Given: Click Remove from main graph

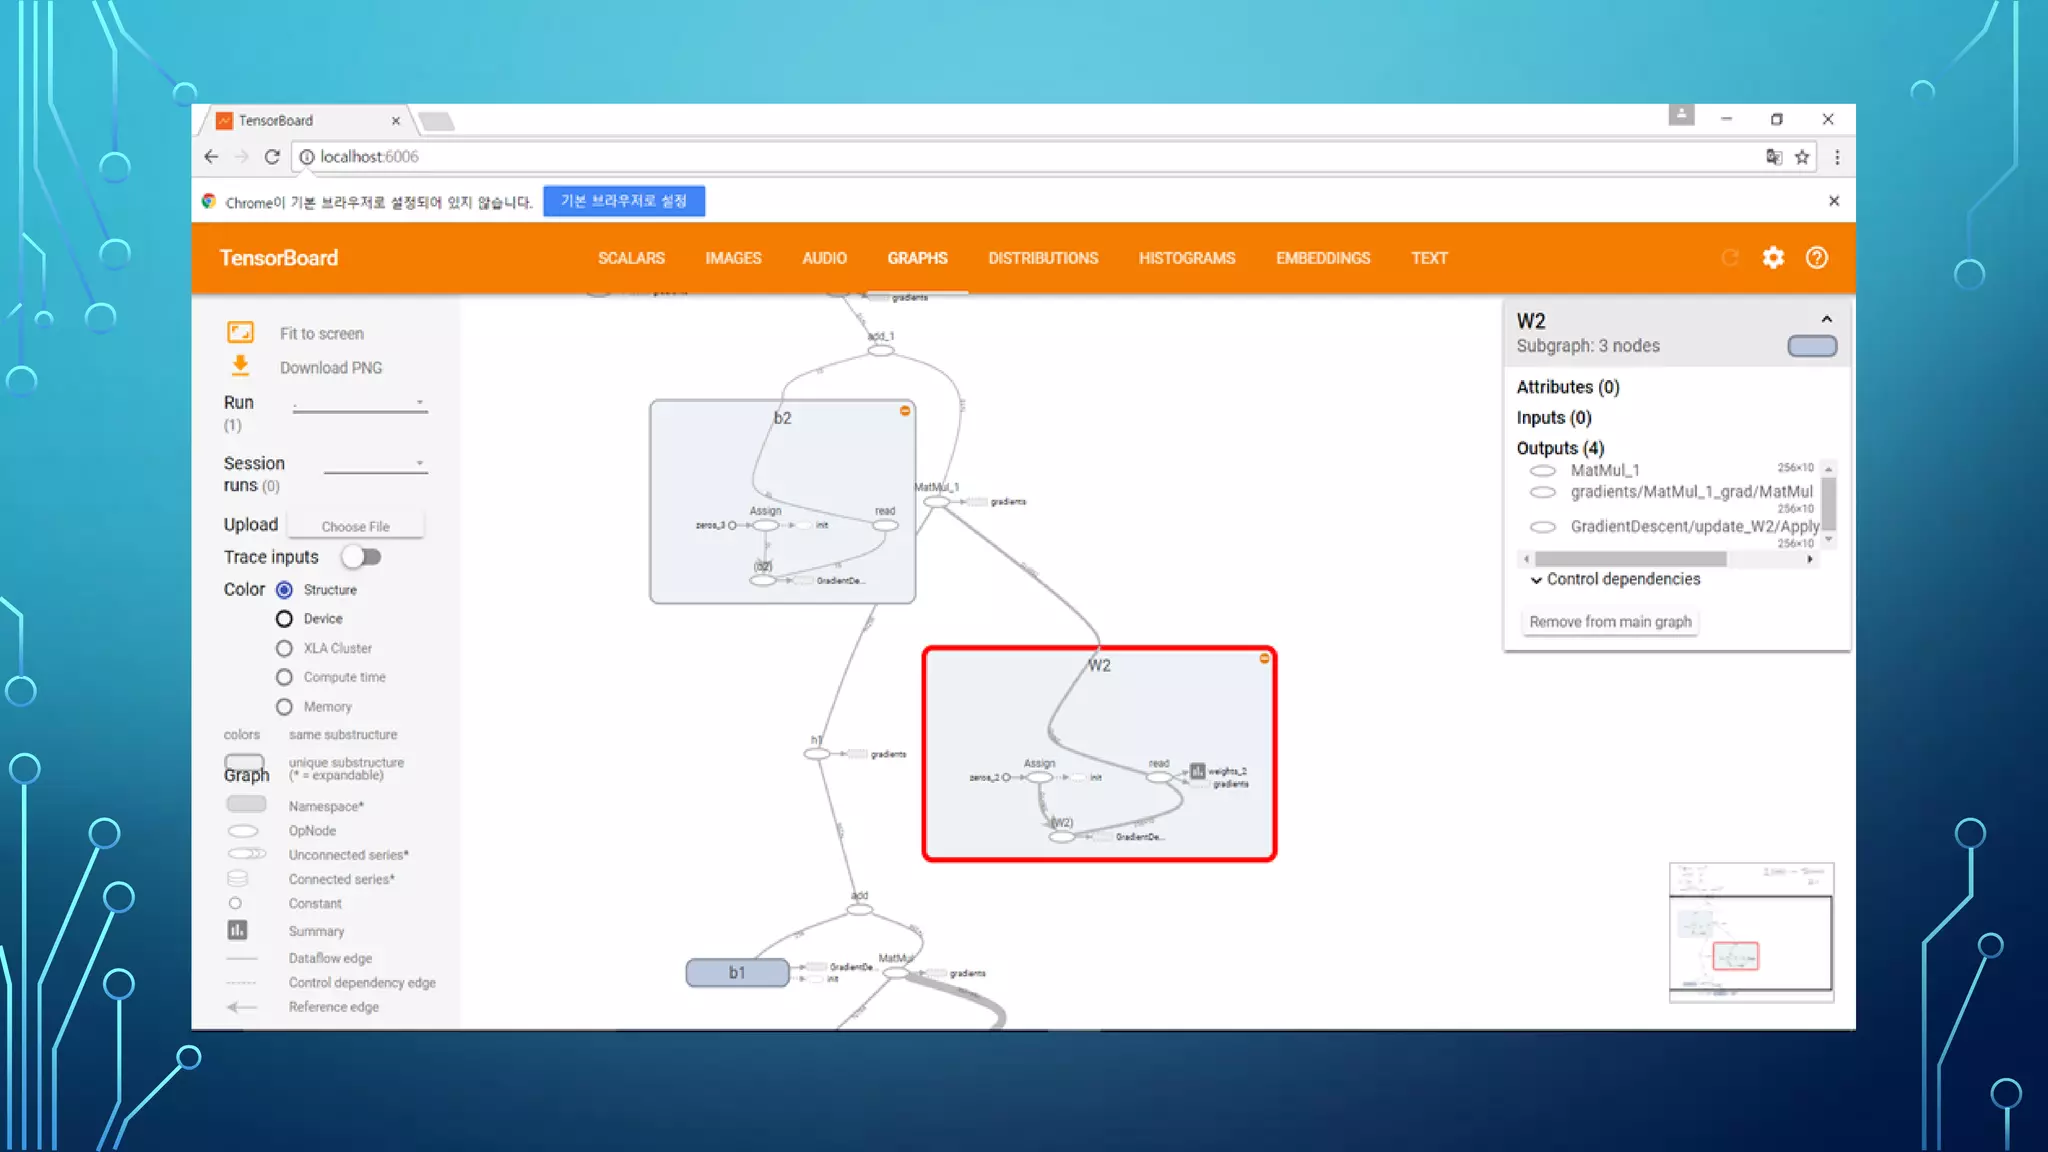Looking at the screenshot, I should click(1610, 622).
